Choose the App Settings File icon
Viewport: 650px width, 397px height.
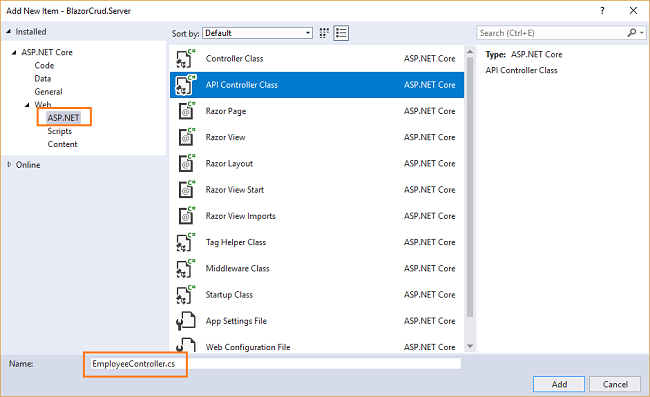tap(186, 321)
